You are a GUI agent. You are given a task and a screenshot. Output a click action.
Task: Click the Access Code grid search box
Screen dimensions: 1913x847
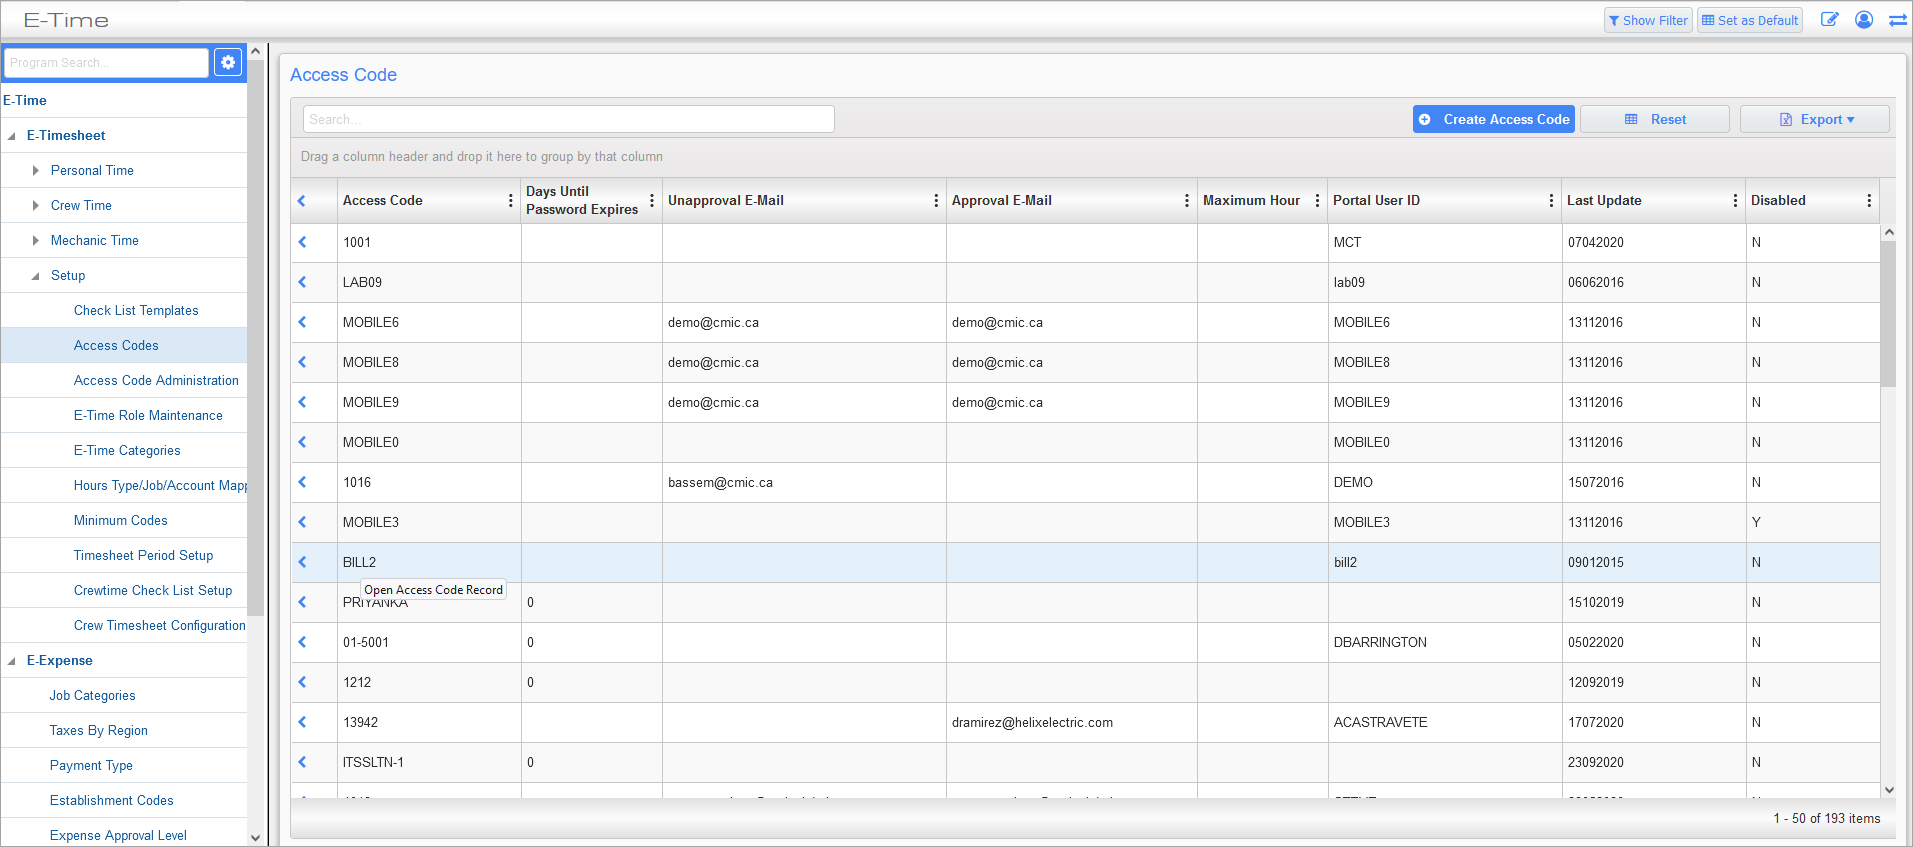click(x=569, y=119)
